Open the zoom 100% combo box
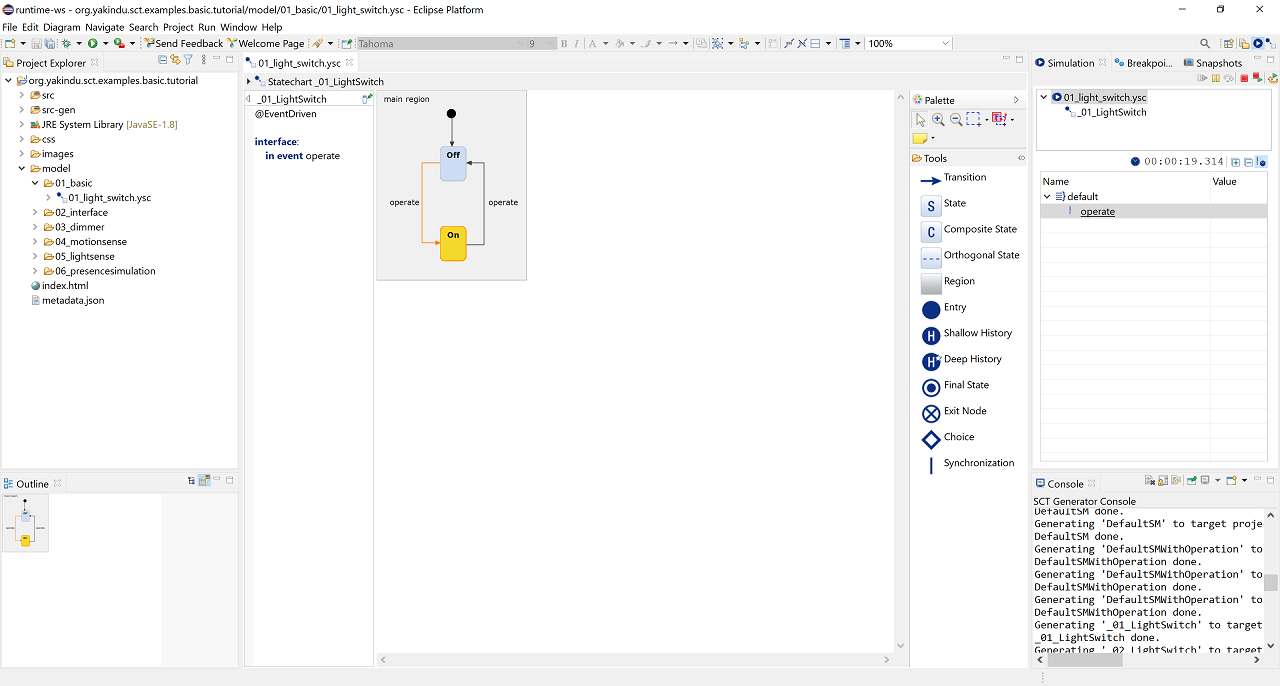This screenshot has height=686, width=1280. (908, 43)
